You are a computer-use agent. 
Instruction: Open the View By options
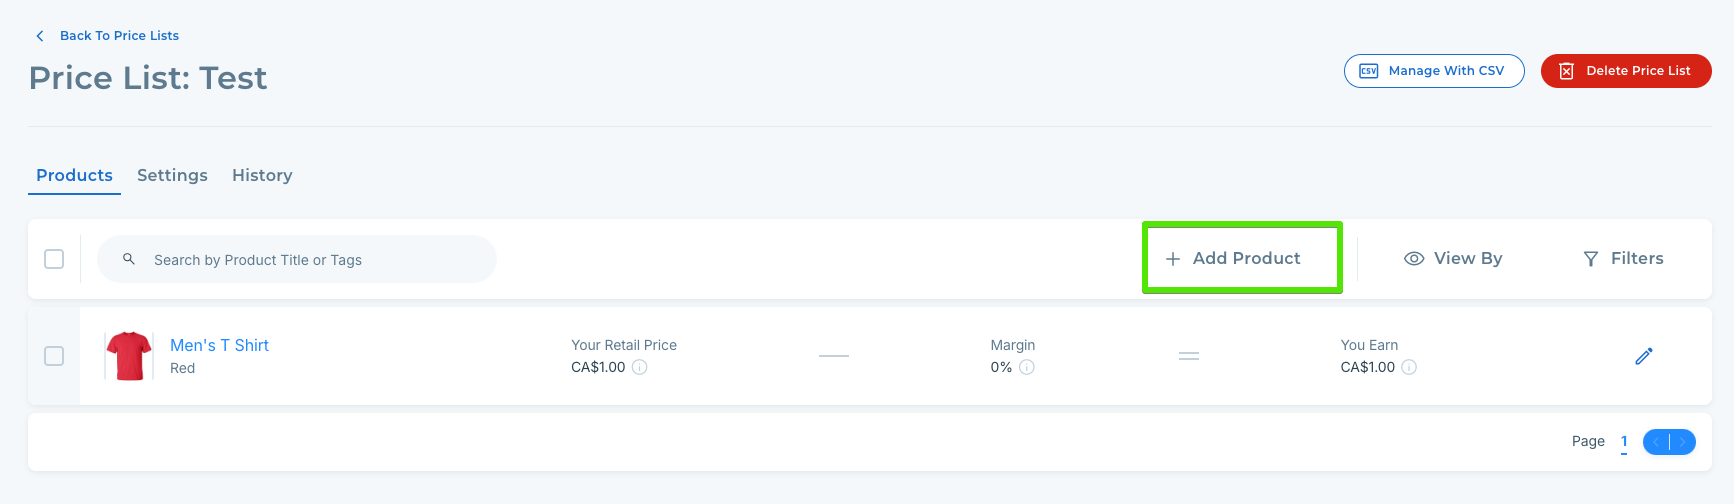[1453, 258]
